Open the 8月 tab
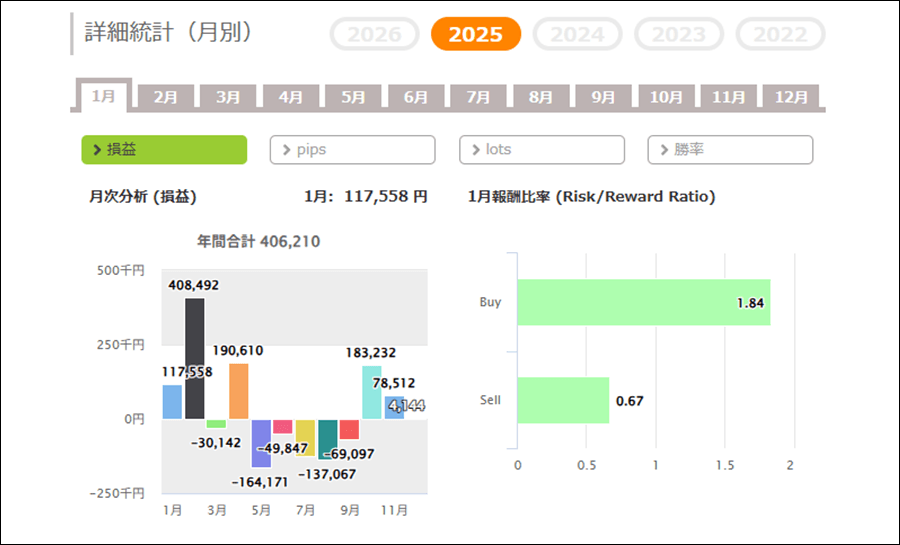Image resolution: width=900 pixels, height=545 pixels. click(541, 96)
